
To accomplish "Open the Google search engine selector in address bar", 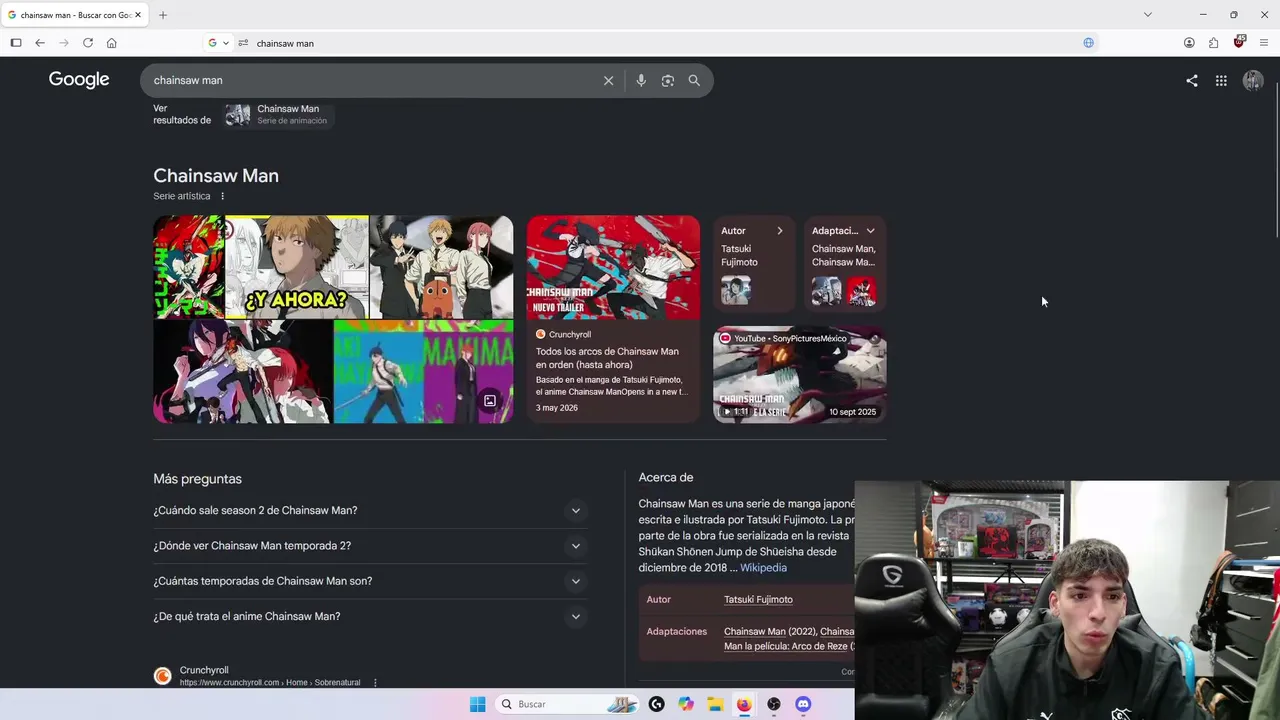I will point(218,43).
